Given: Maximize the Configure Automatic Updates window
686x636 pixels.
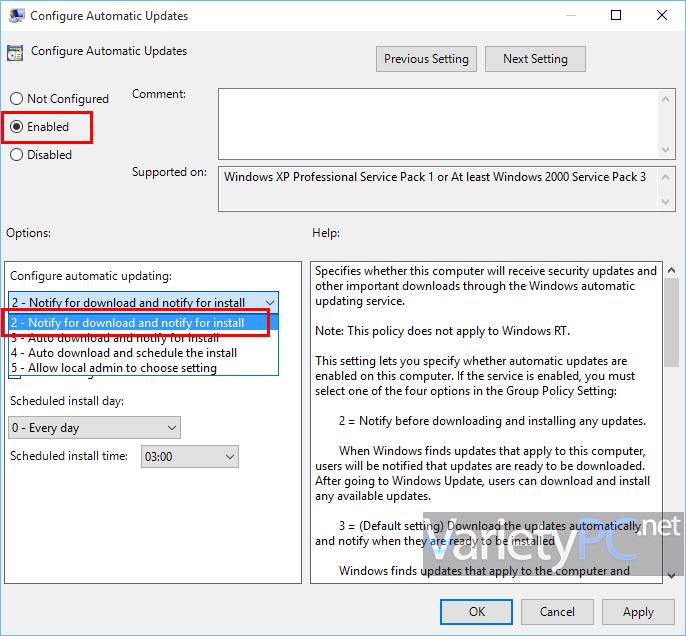Looking at the screenshot, I should point(616,16).
